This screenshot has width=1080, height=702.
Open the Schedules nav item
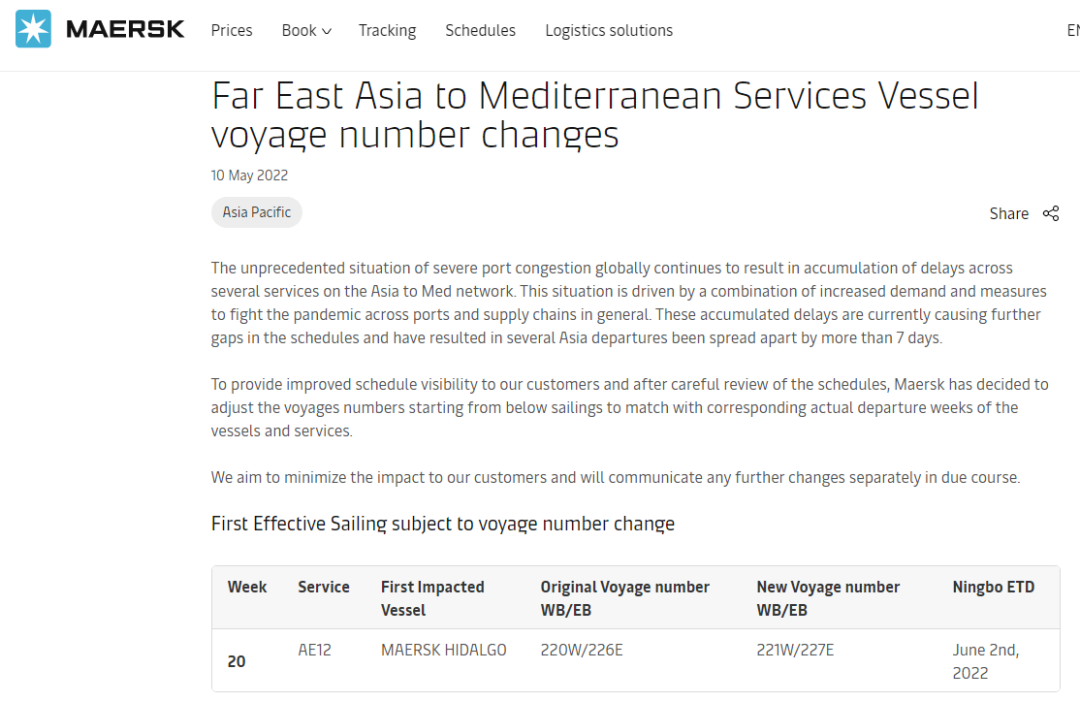pyautogui.click(x=480, y=31)
